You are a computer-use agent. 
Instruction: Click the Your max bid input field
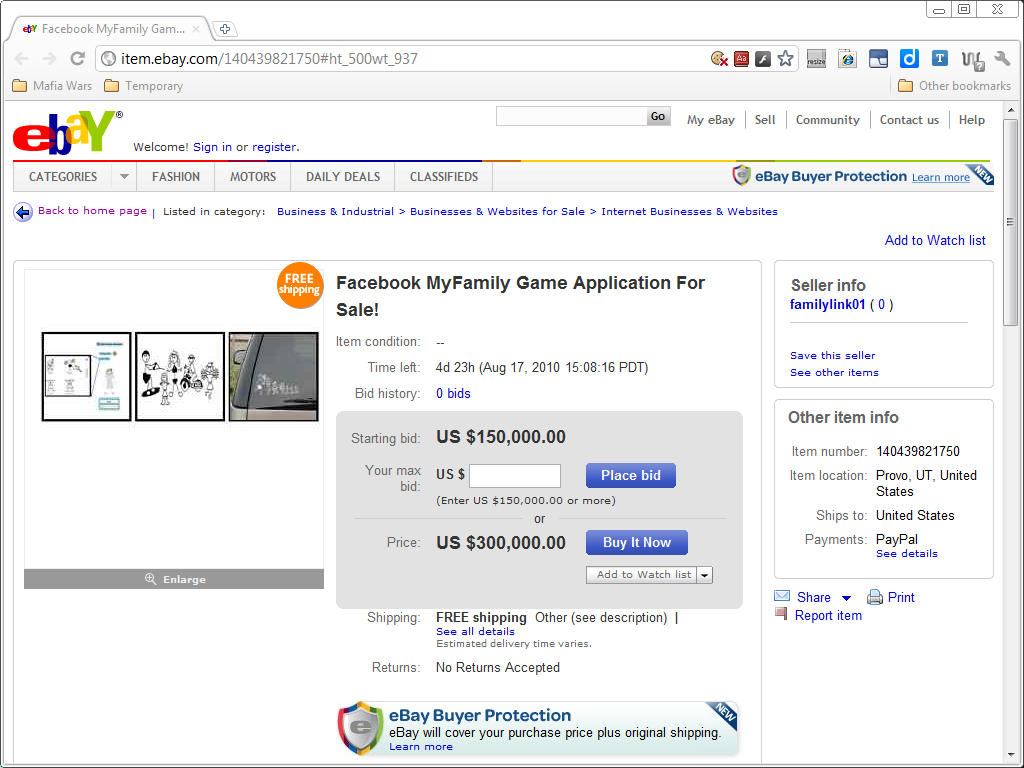click(515, 475)
